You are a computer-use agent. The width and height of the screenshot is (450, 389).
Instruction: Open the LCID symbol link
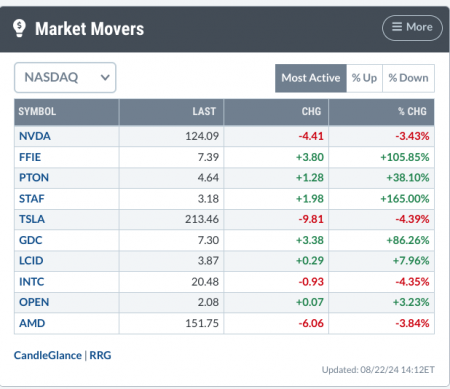click(31, 261)
